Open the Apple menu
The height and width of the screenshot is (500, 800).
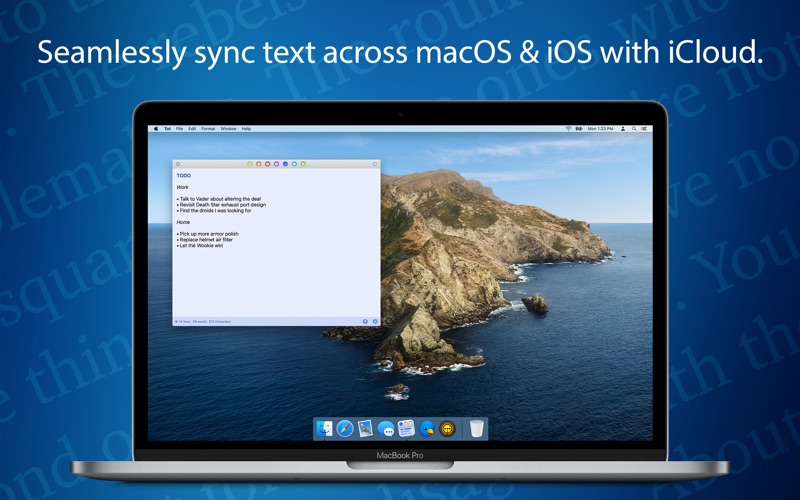coord(156,129)
